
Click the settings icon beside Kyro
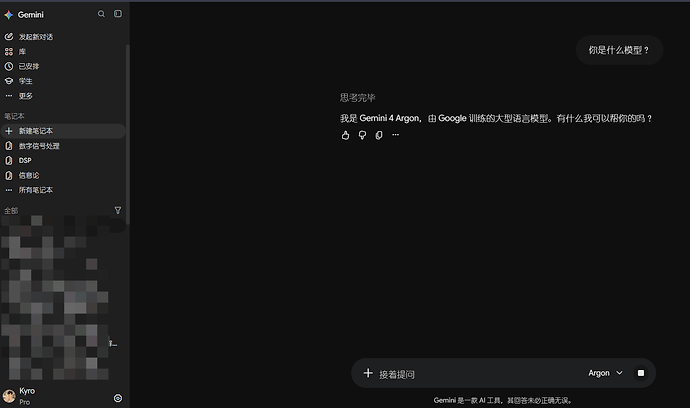point(118,398)
